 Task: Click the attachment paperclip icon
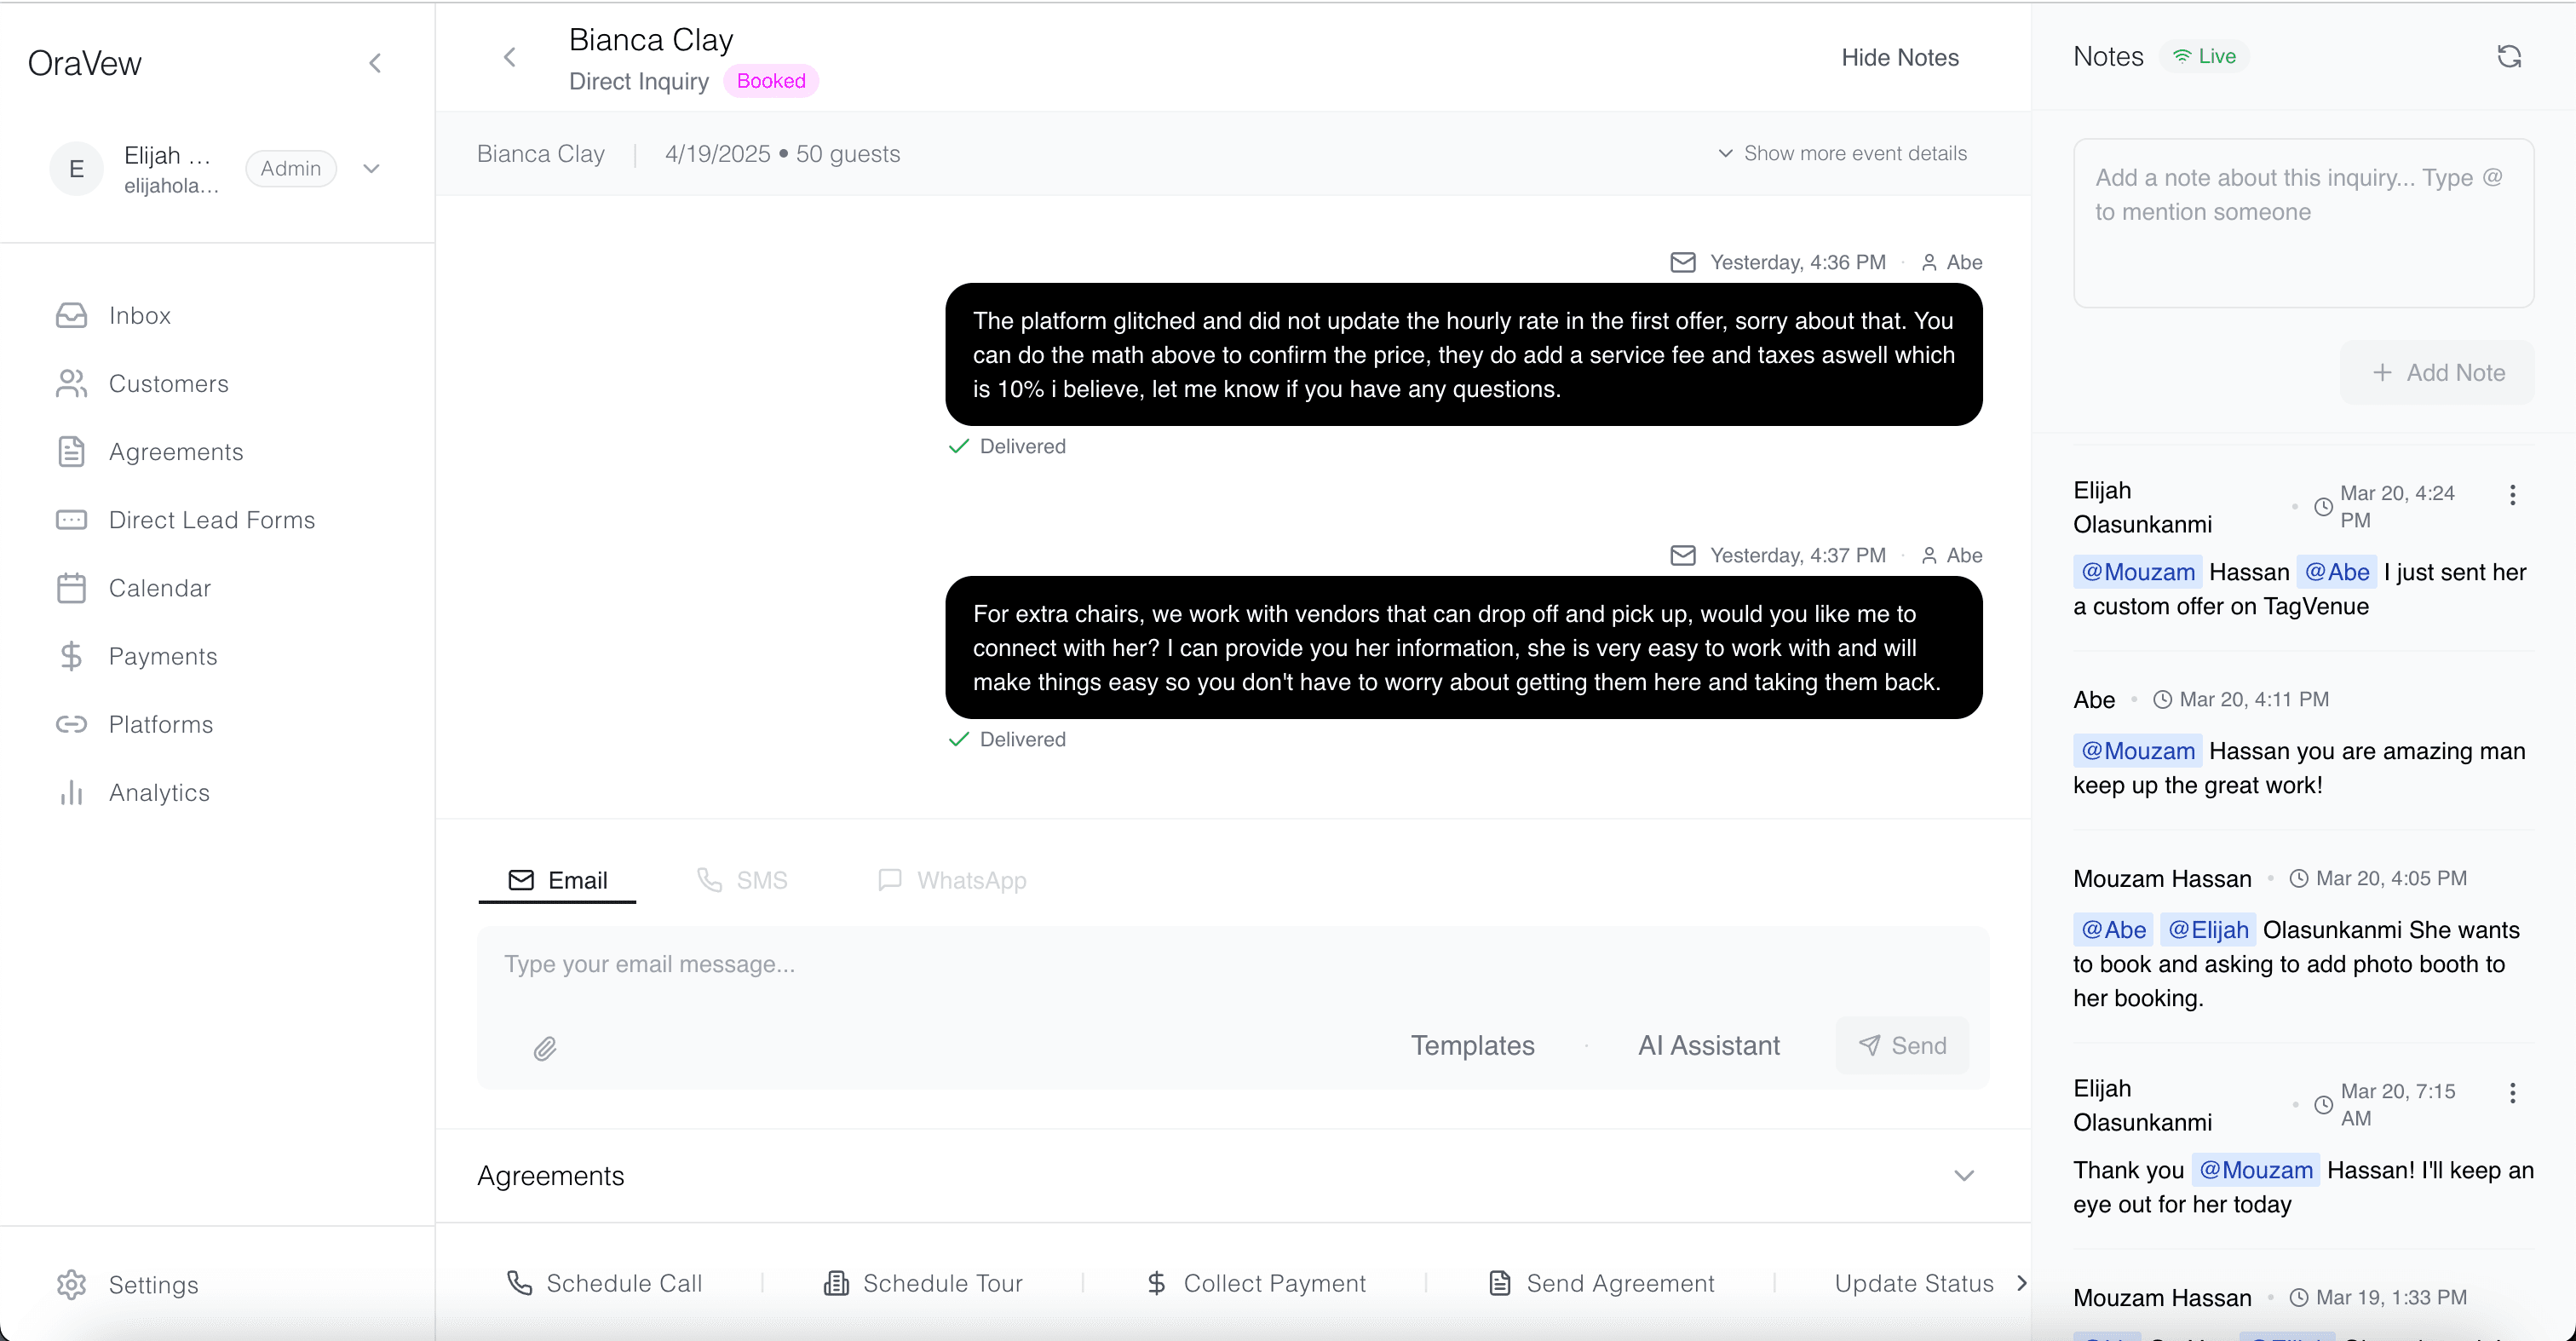(545, 1048)
